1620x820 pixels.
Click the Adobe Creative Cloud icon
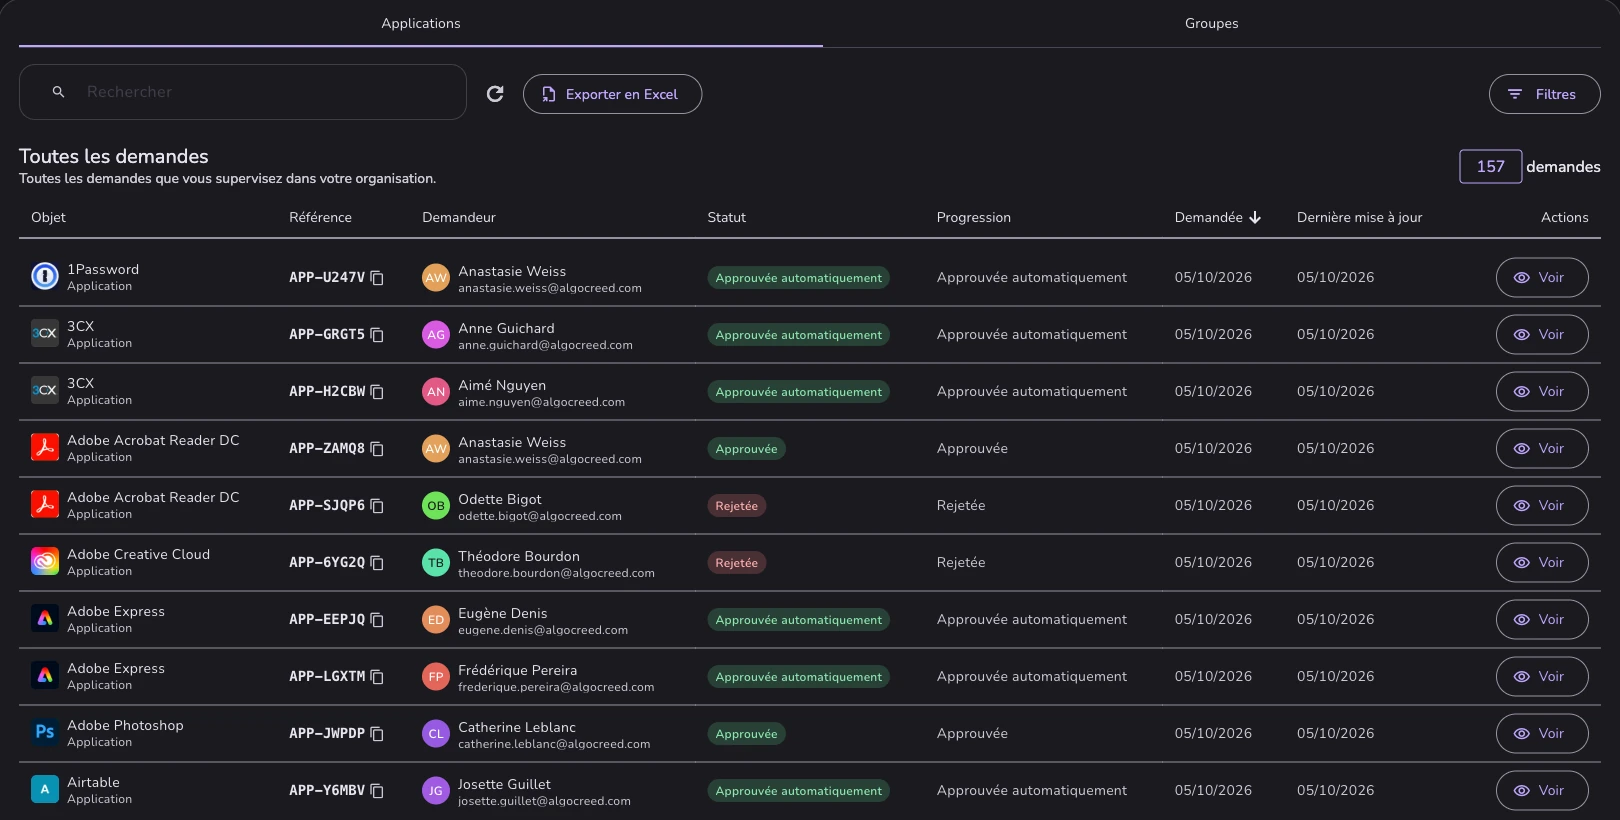(x=45, y=561)
